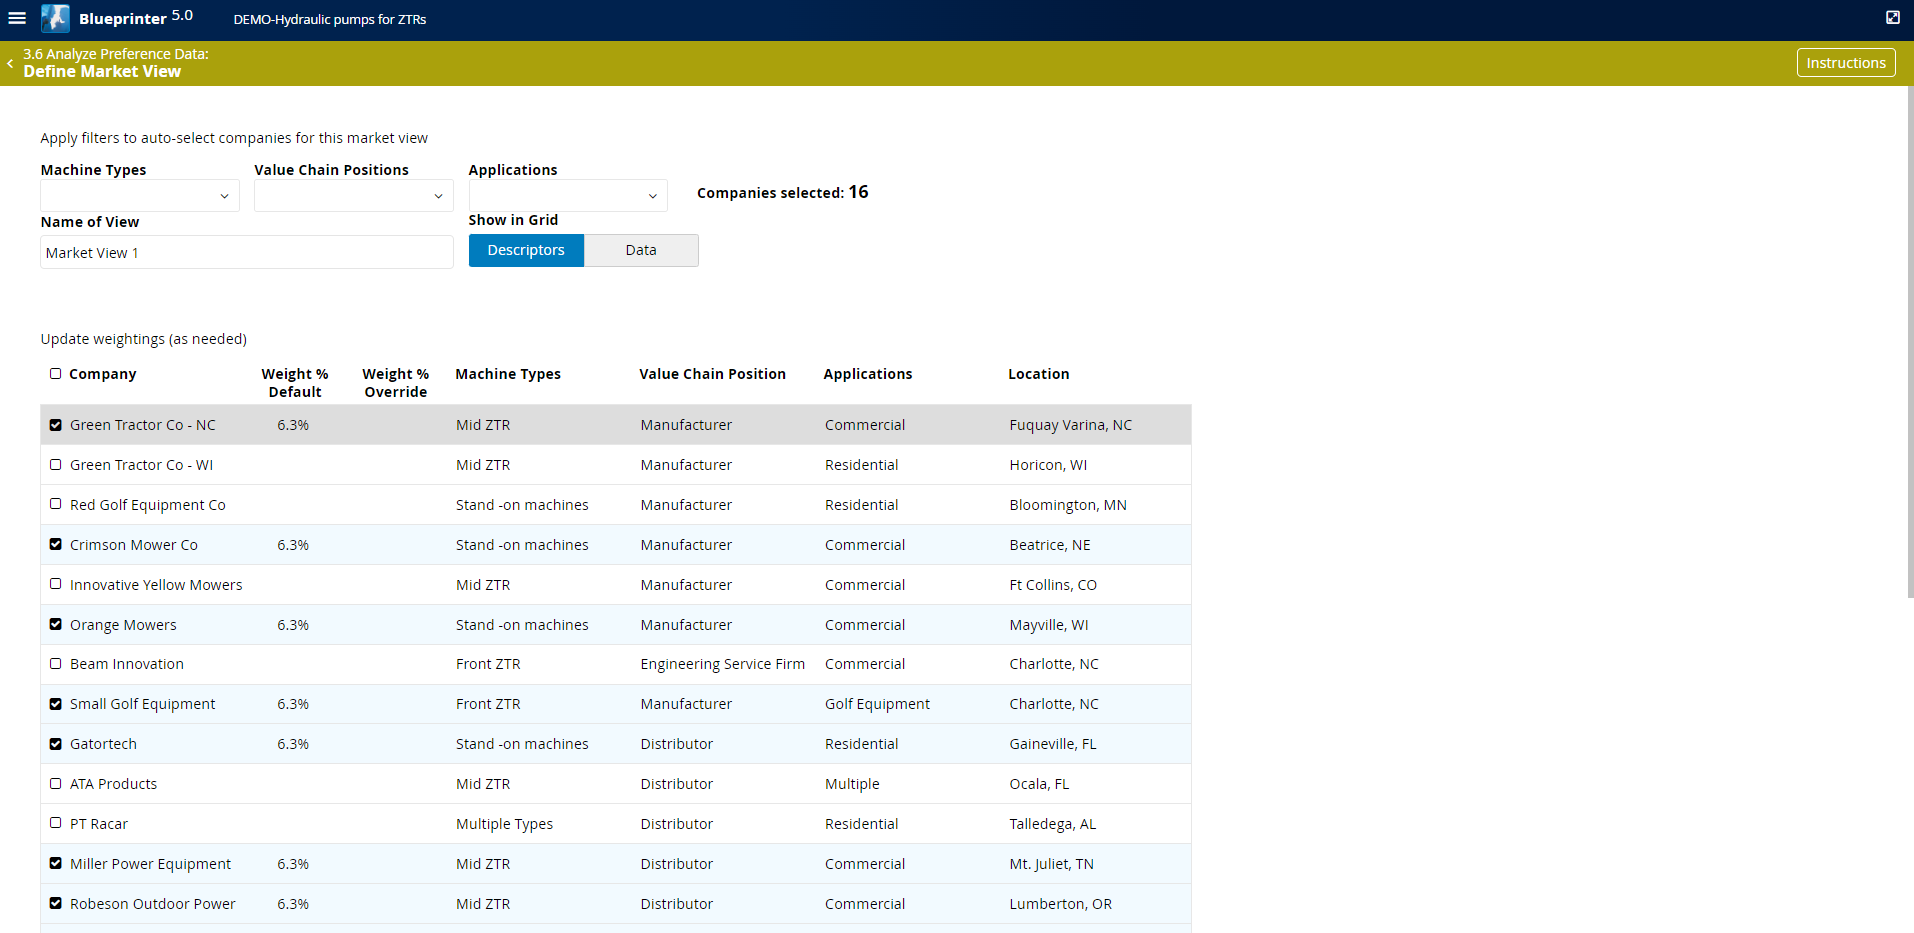
Task: Select the 'Fuquay Varina, NC' location cell
Action: click(1071, 425)
